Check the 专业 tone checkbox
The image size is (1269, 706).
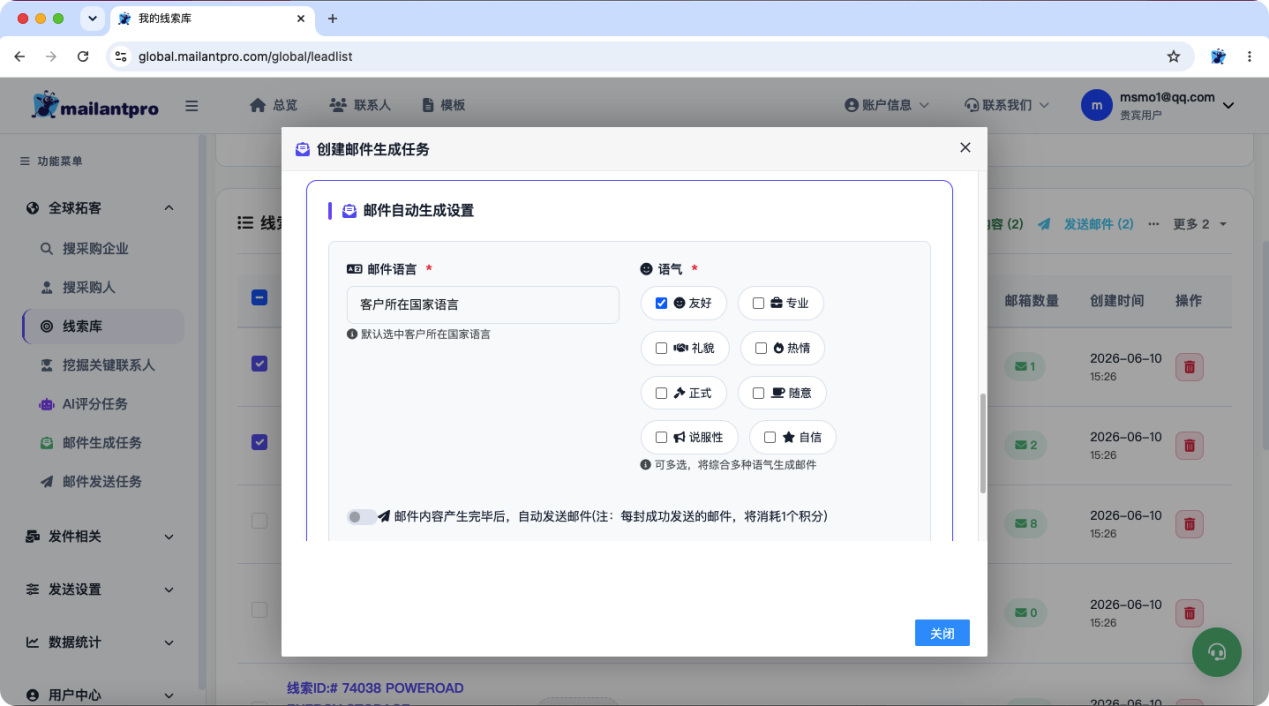coord(758,303)
